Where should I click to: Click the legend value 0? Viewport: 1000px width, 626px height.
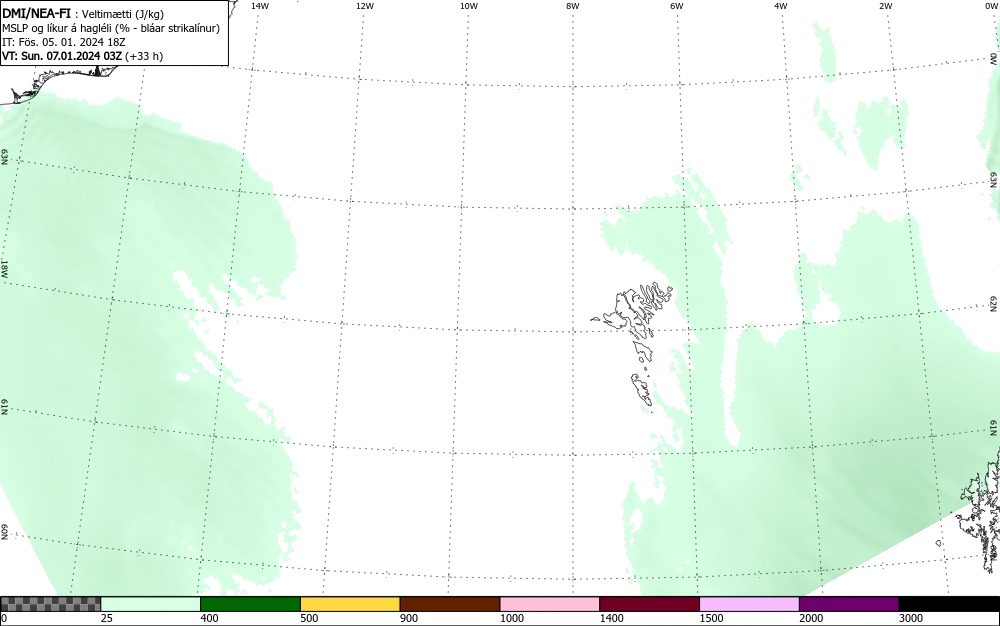4,618
